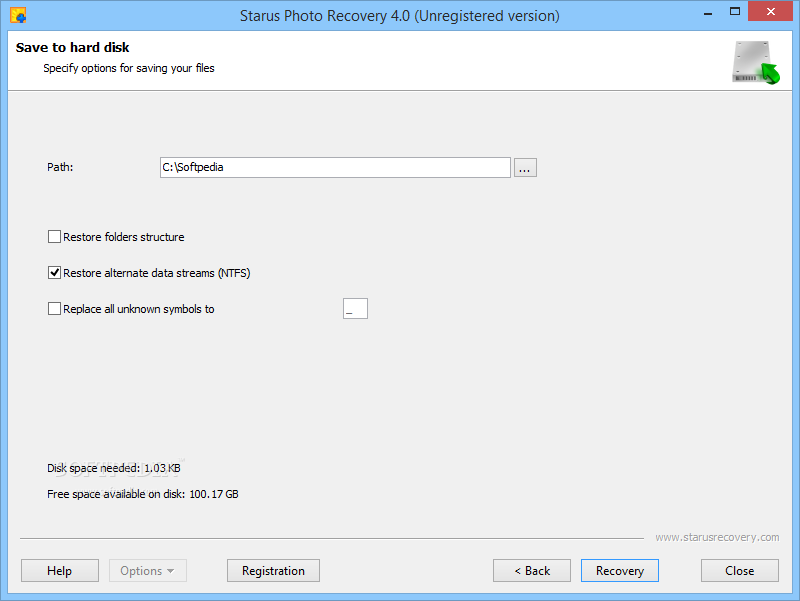Go back with the < Back button
Screen dimensions: 800x601
tap(532, 570)
